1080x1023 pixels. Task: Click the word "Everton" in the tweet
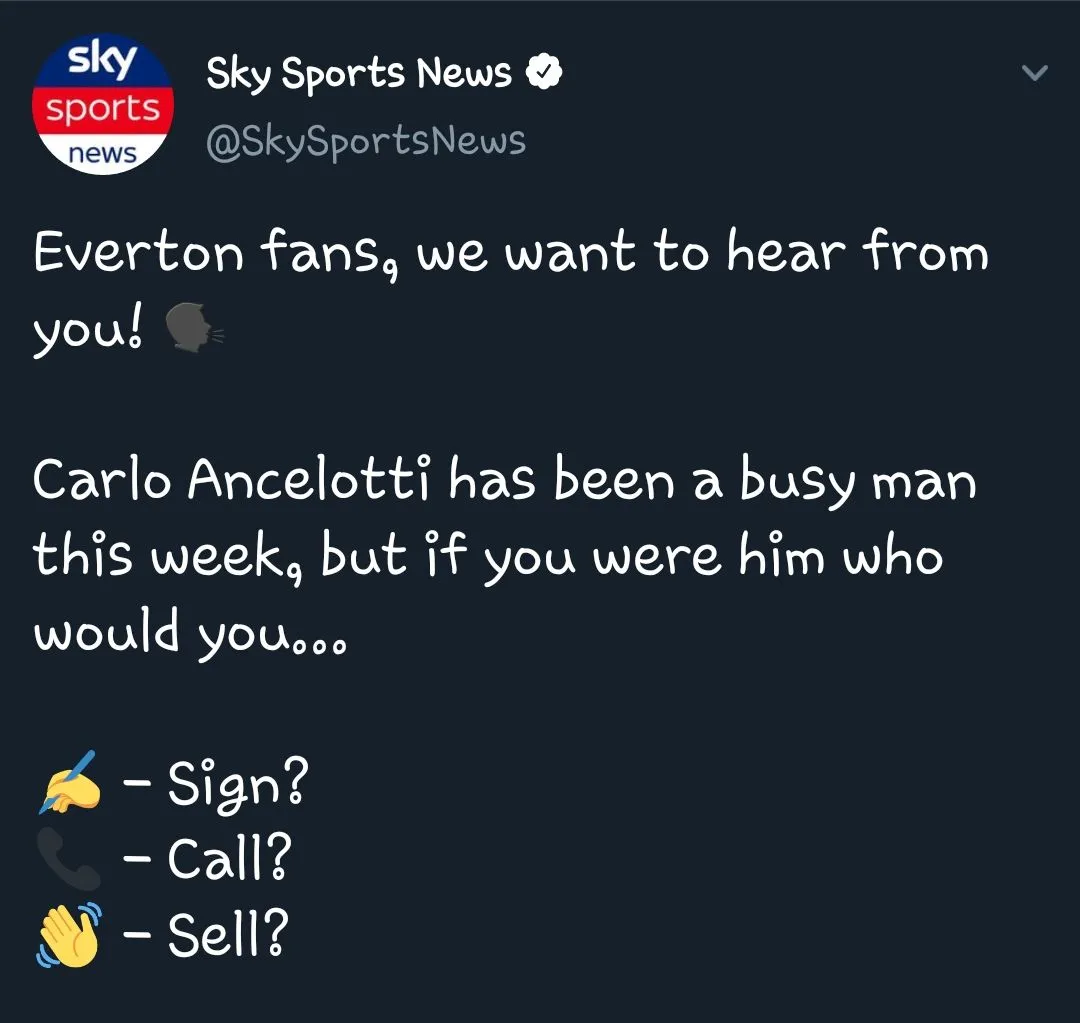tap(137, 253)
